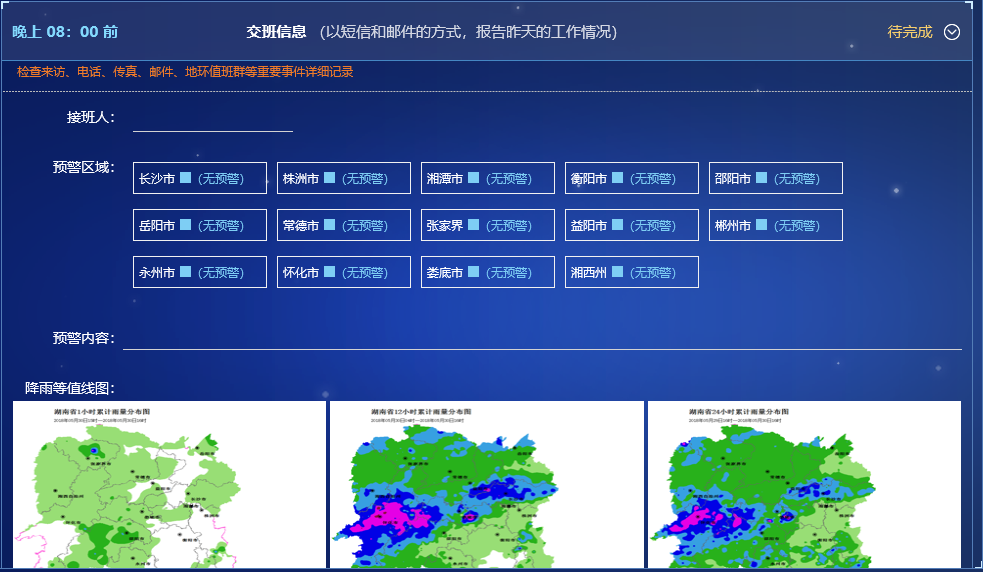This screenshot has width=983, height=572.
Task: Open the 1-hour rainfall map thumbnail
Action: click(169, 485)
